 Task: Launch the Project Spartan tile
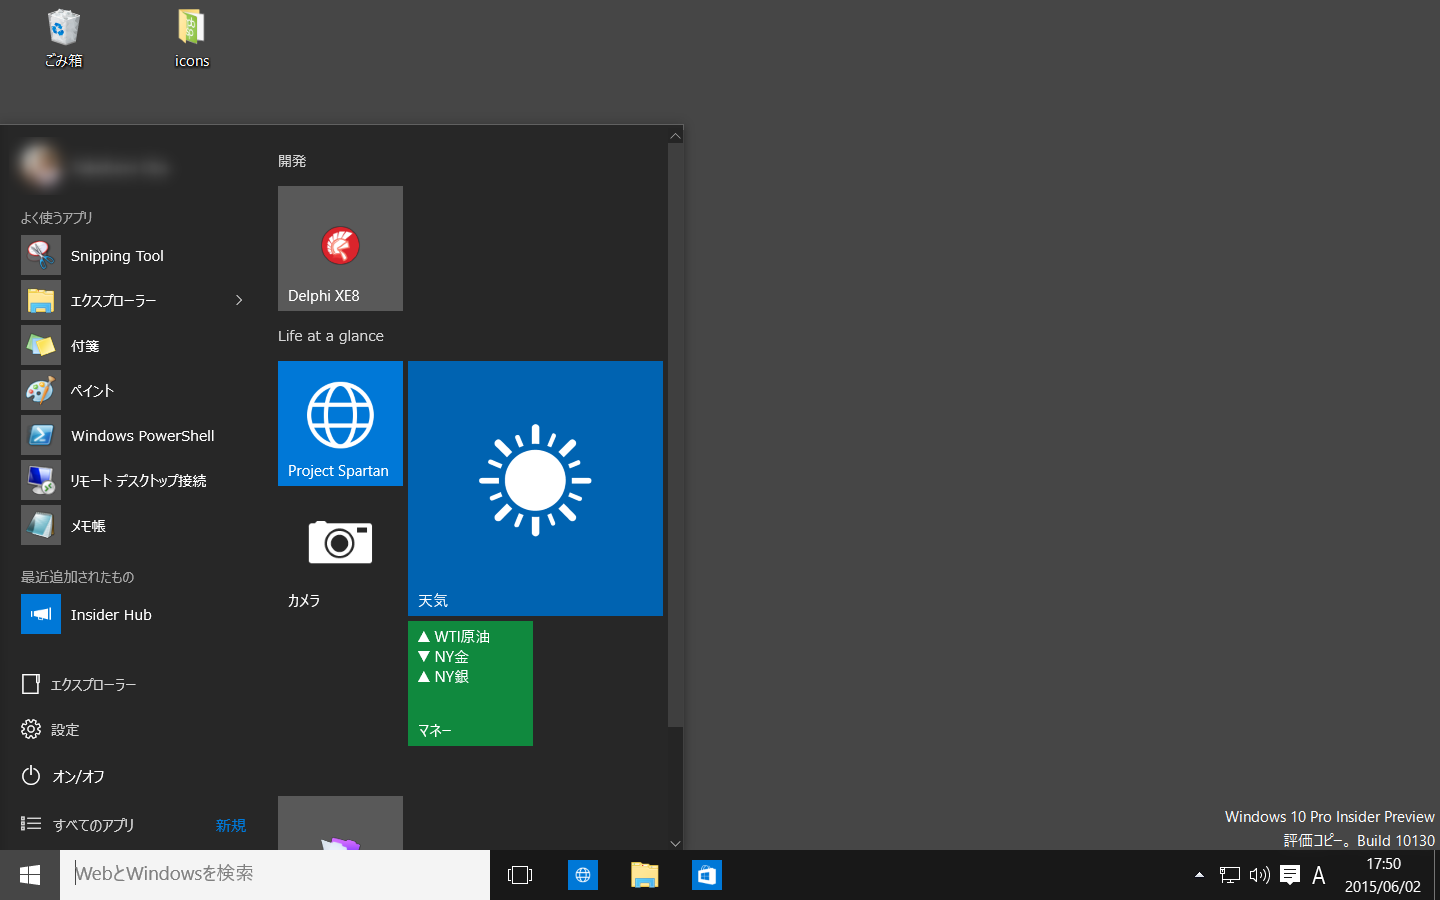coord(340,423)
